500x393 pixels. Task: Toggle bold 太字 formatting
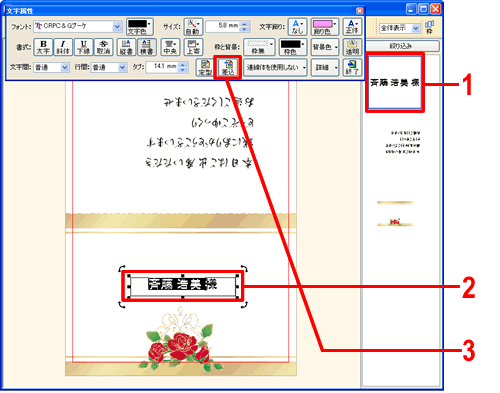tap(43, 47)
